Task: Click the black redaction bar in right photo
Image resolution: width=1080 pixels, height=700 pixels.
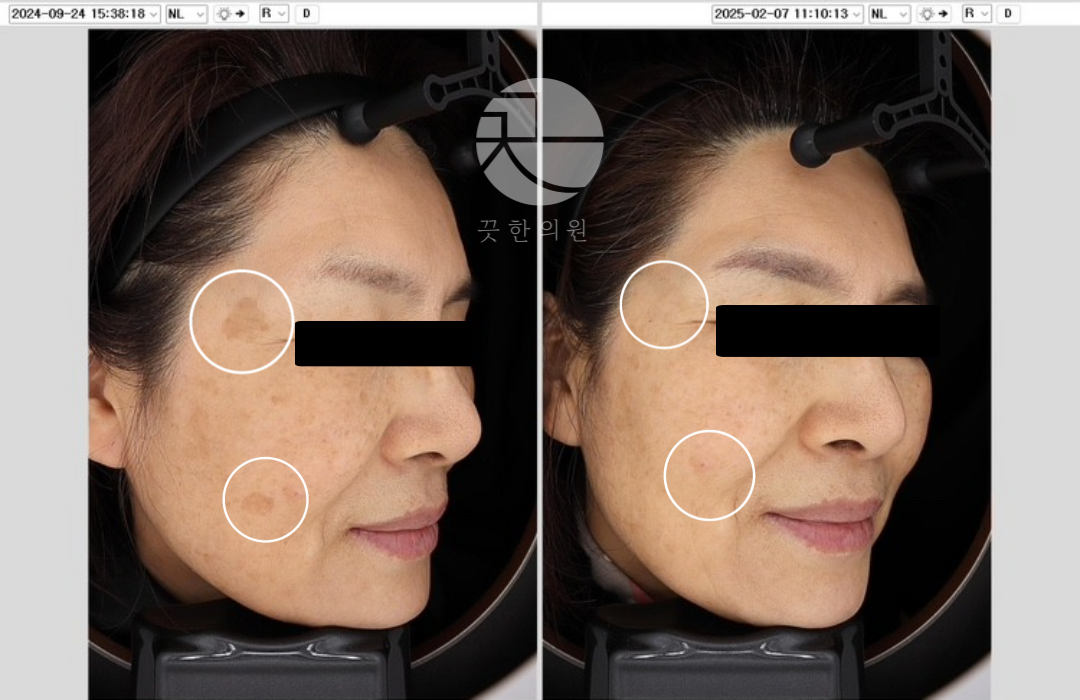Action: [827, 331]
